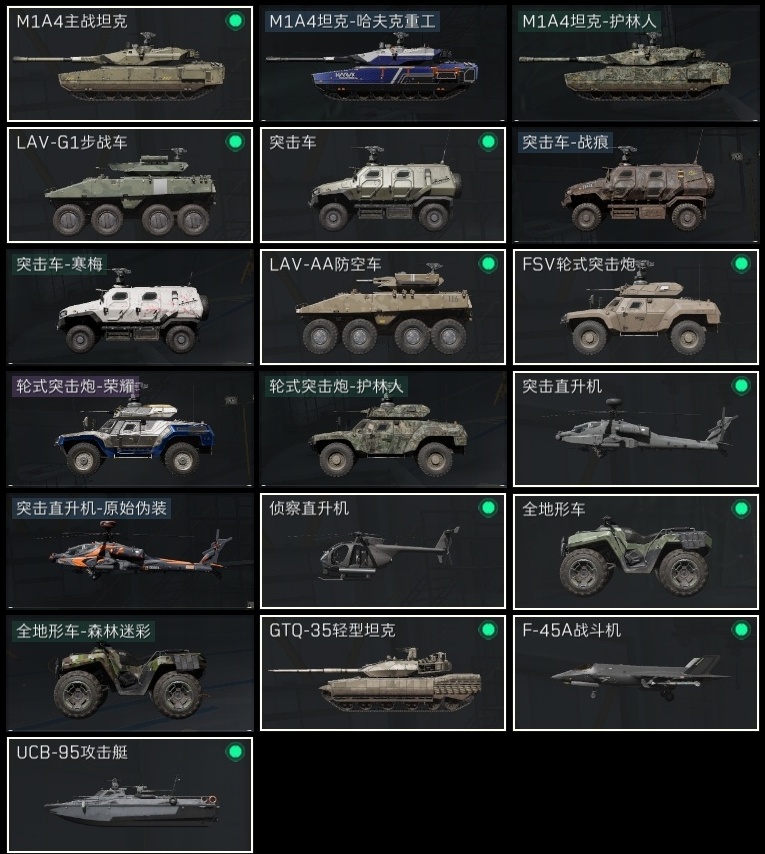Image resolution: width=765 pixels, height=854 pixels.
Task: Select the UCB-95攻击艇 attack boat
Action: coord(130,795)
